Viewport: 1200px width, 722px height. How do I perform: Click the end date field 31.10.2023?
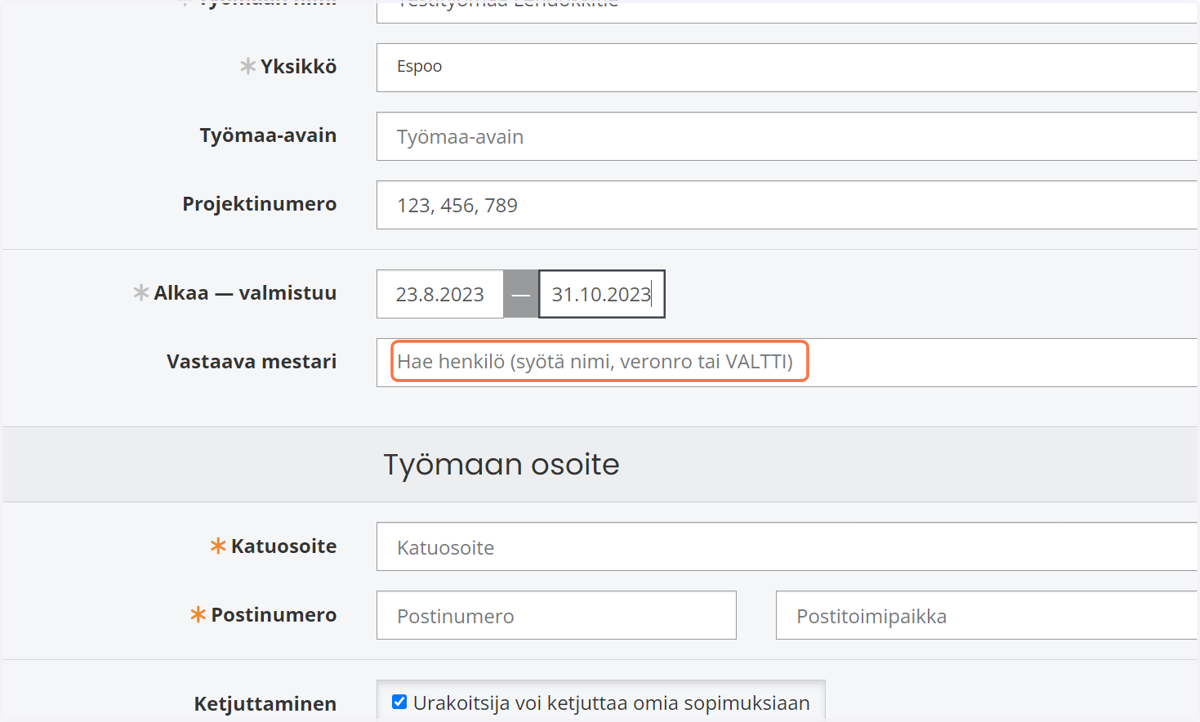[602, 294]
